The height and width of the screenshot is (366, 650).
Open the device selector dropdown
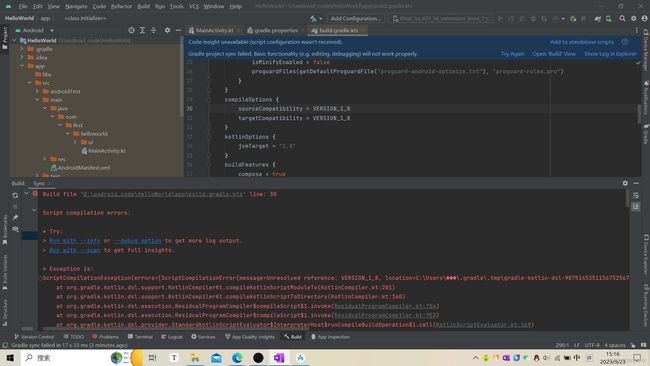pyautogui.click(x=441, y=19)
